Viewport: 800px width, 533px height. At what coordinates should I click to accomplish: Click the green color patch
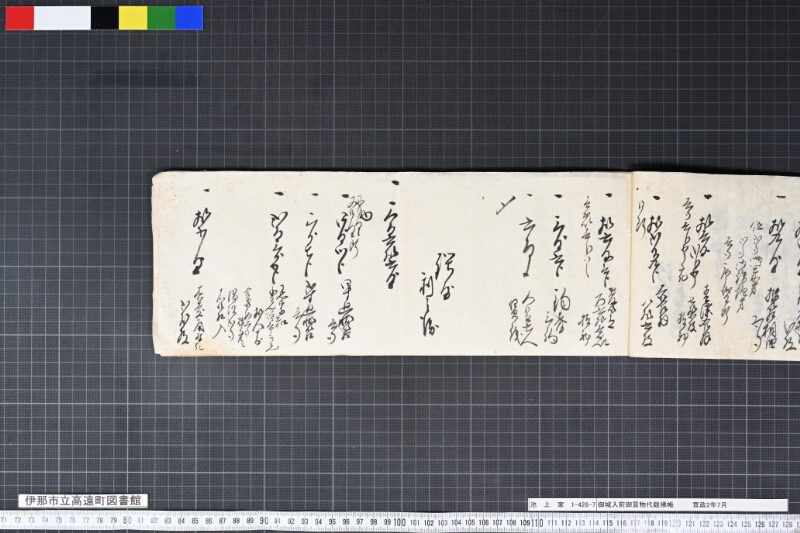click(x=161, y=18)
